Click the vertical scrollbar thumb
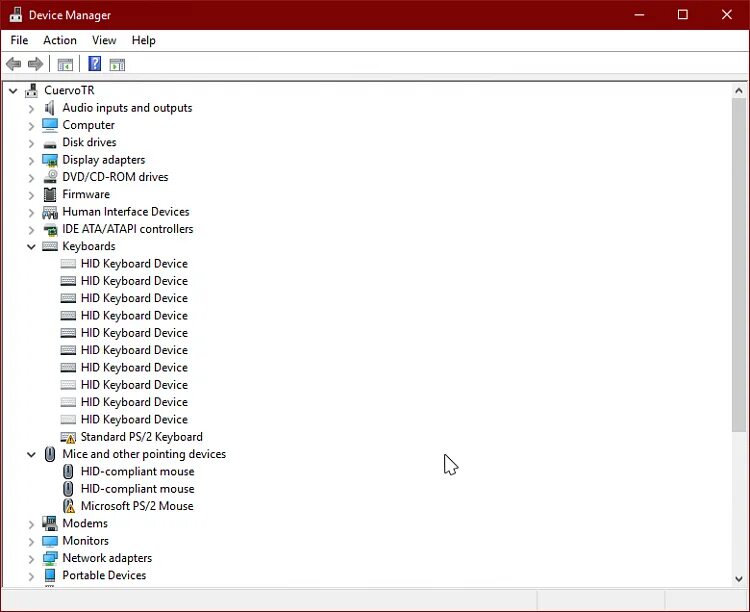This screenshot has height=612, width=750. coord(739,266)
